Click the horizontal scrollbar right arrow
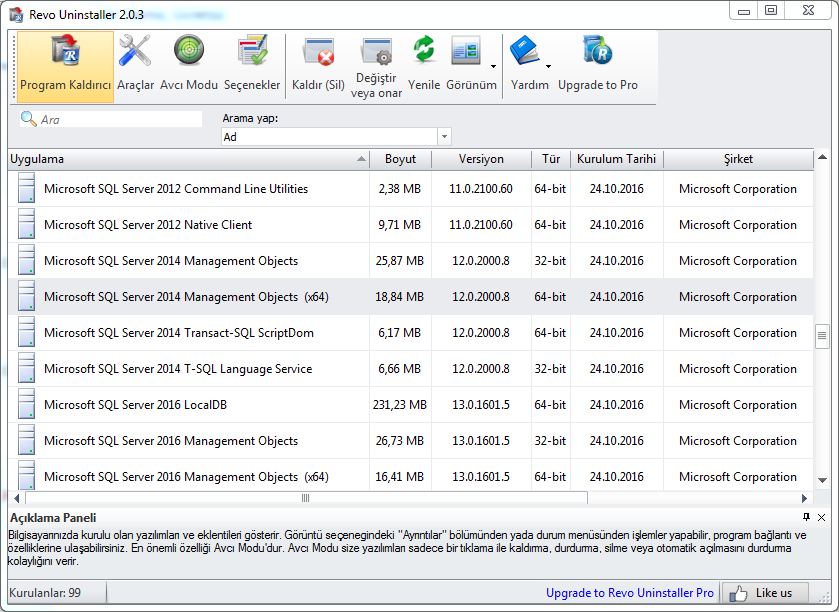 (804, 498)
